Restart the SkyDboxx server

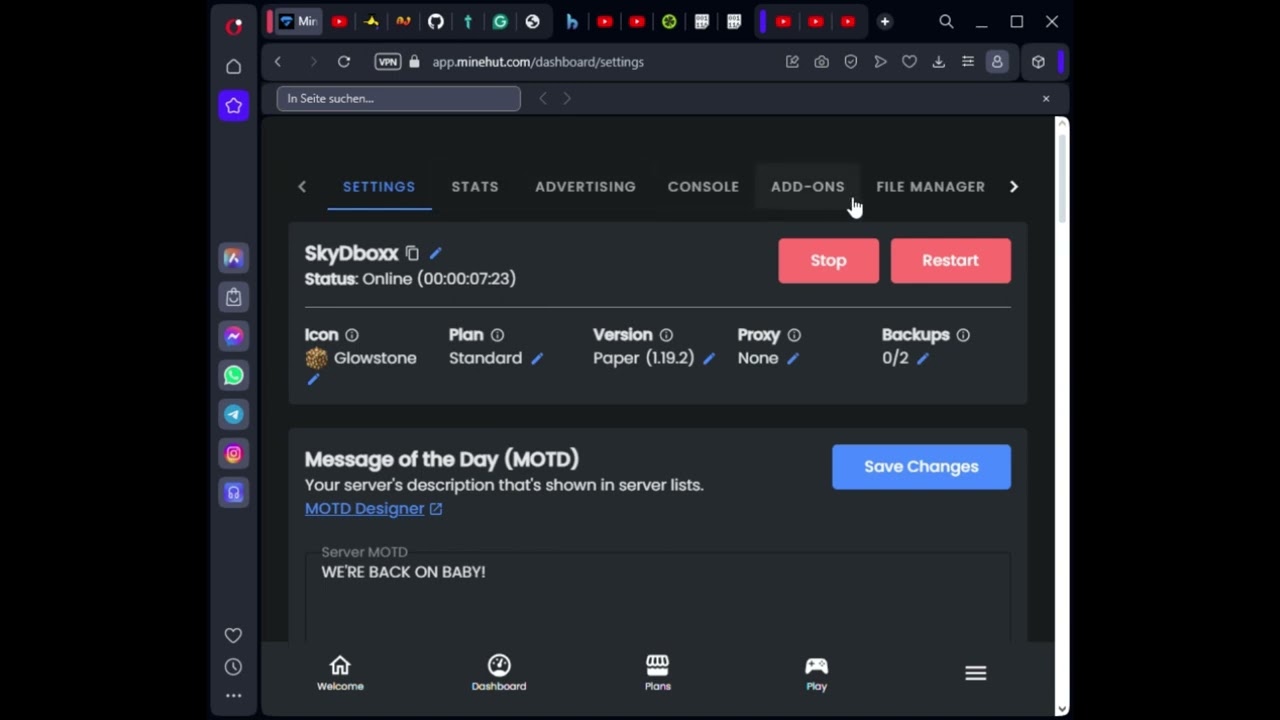point(951,260)
